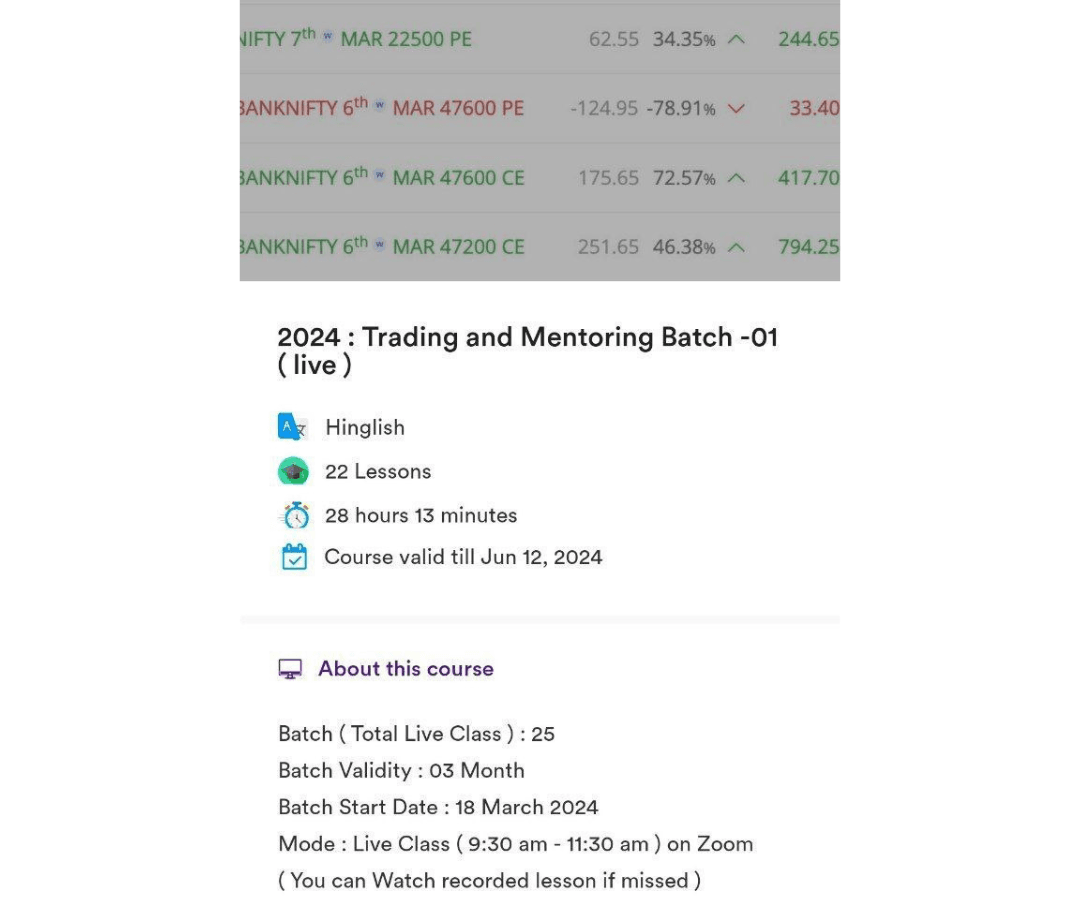Click the 22 Lessons entry

click(378, 470)
